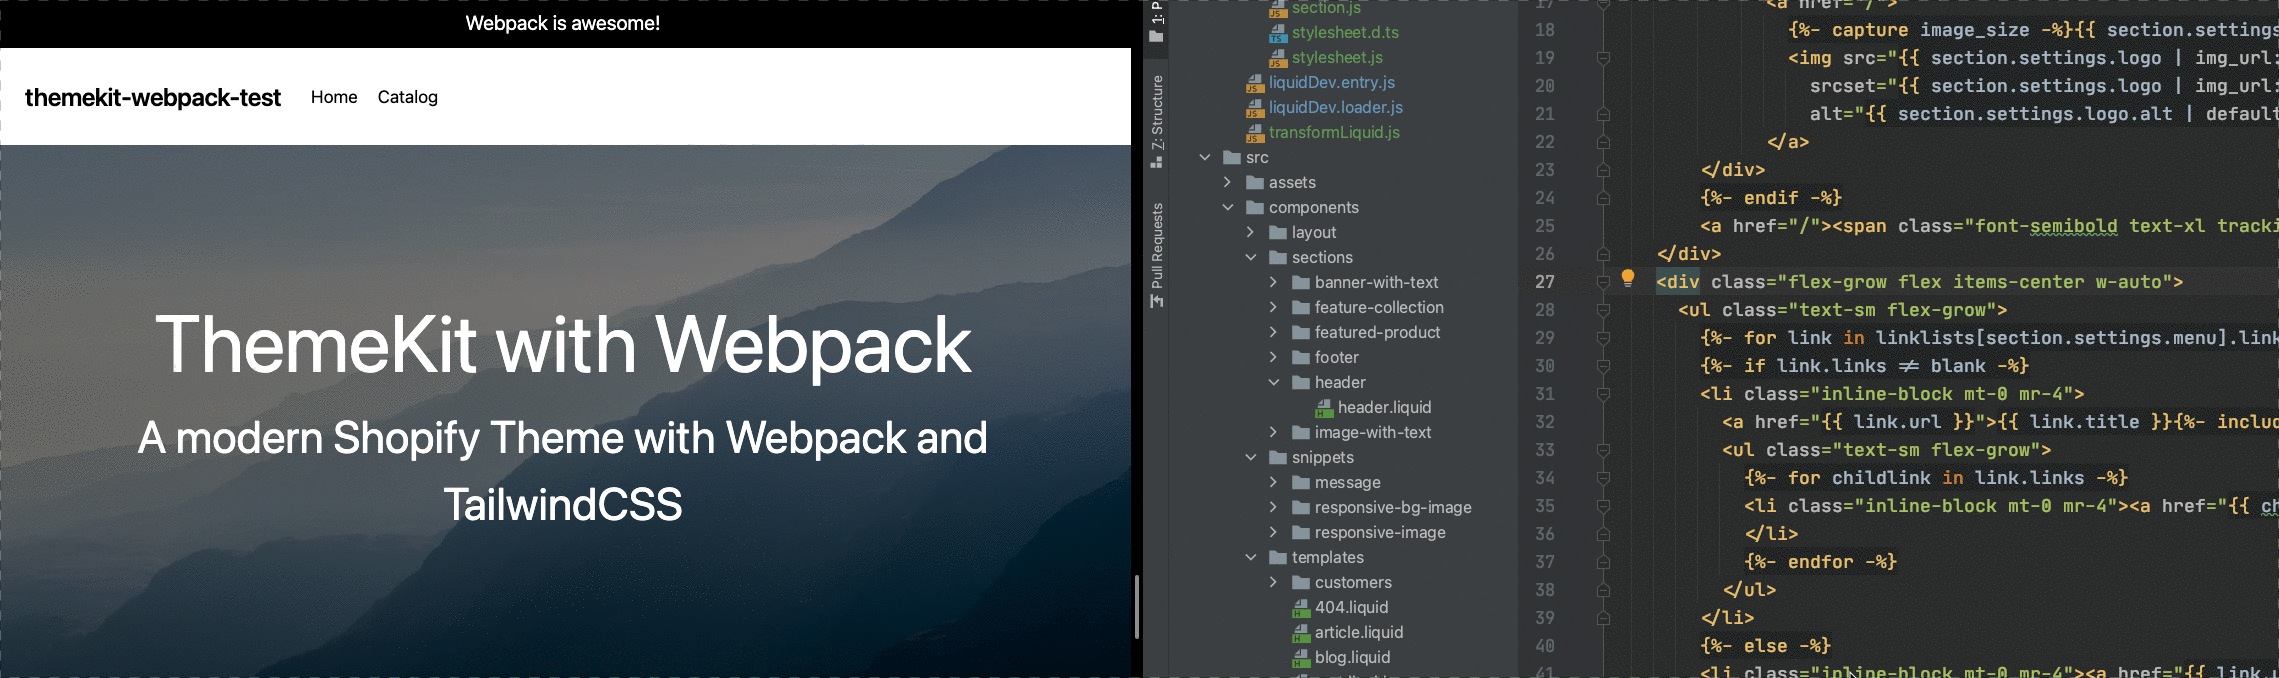Click the sections folder icon
2279x678 pixels.
1278,257
